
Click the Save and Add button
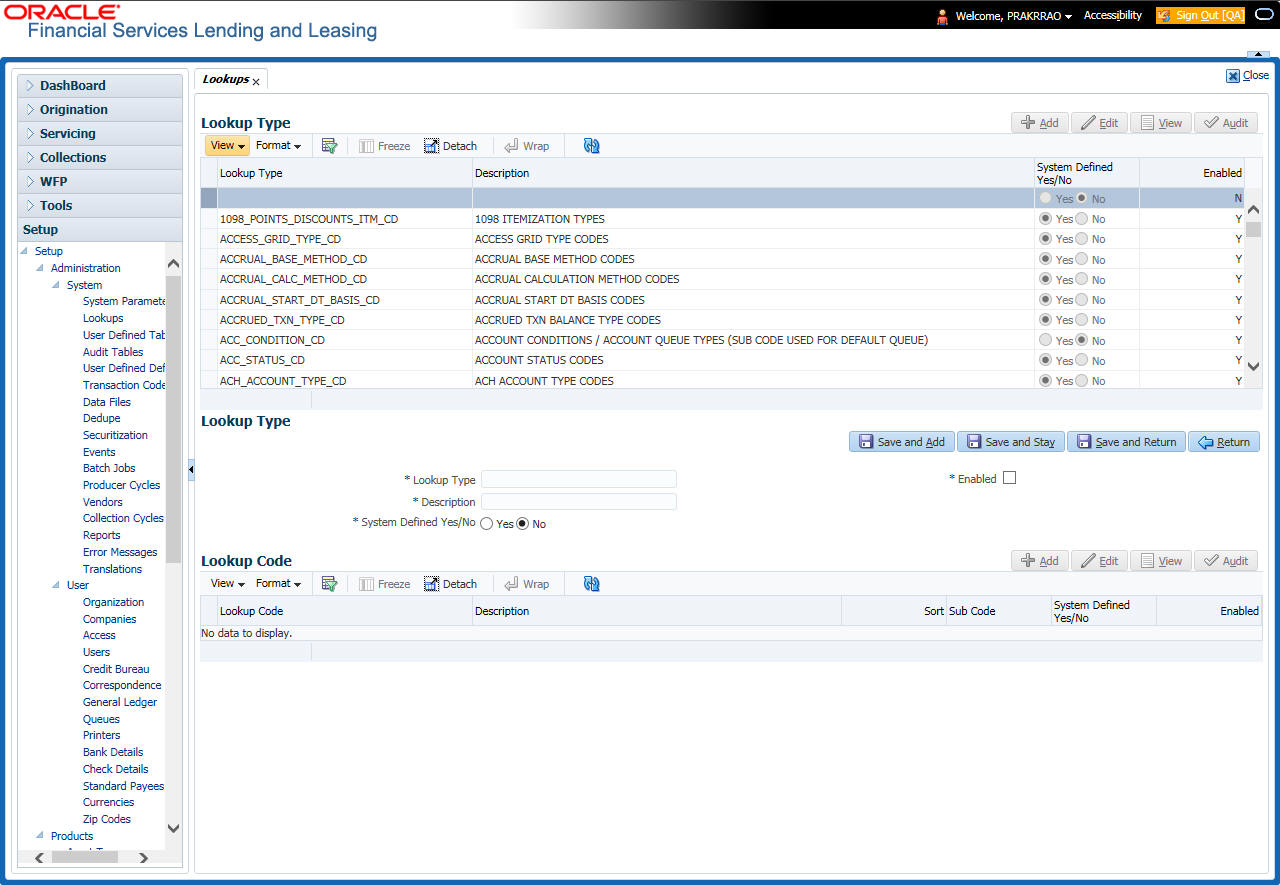[x=902, y=442]
